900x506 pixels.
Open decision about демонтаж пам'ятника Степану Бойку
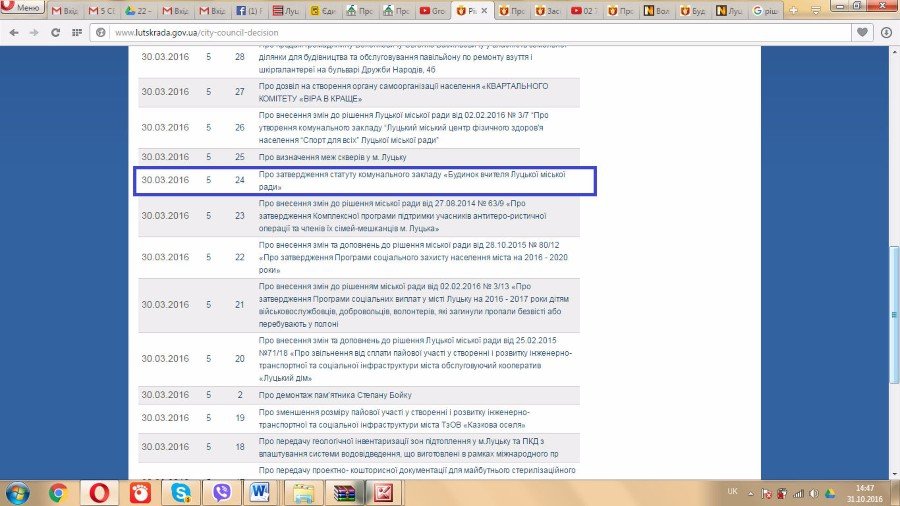[x=334, y=395]
